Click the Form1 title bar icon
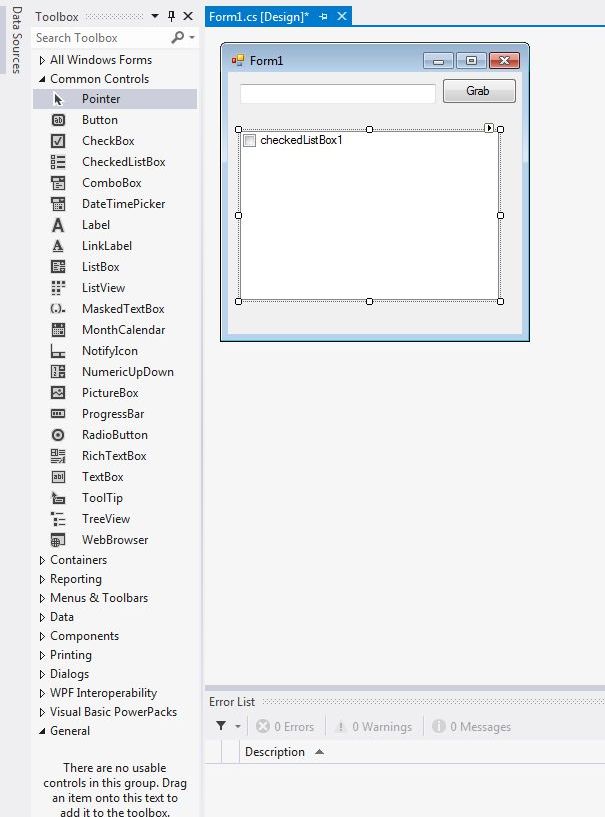 click(x=238, y=60)
